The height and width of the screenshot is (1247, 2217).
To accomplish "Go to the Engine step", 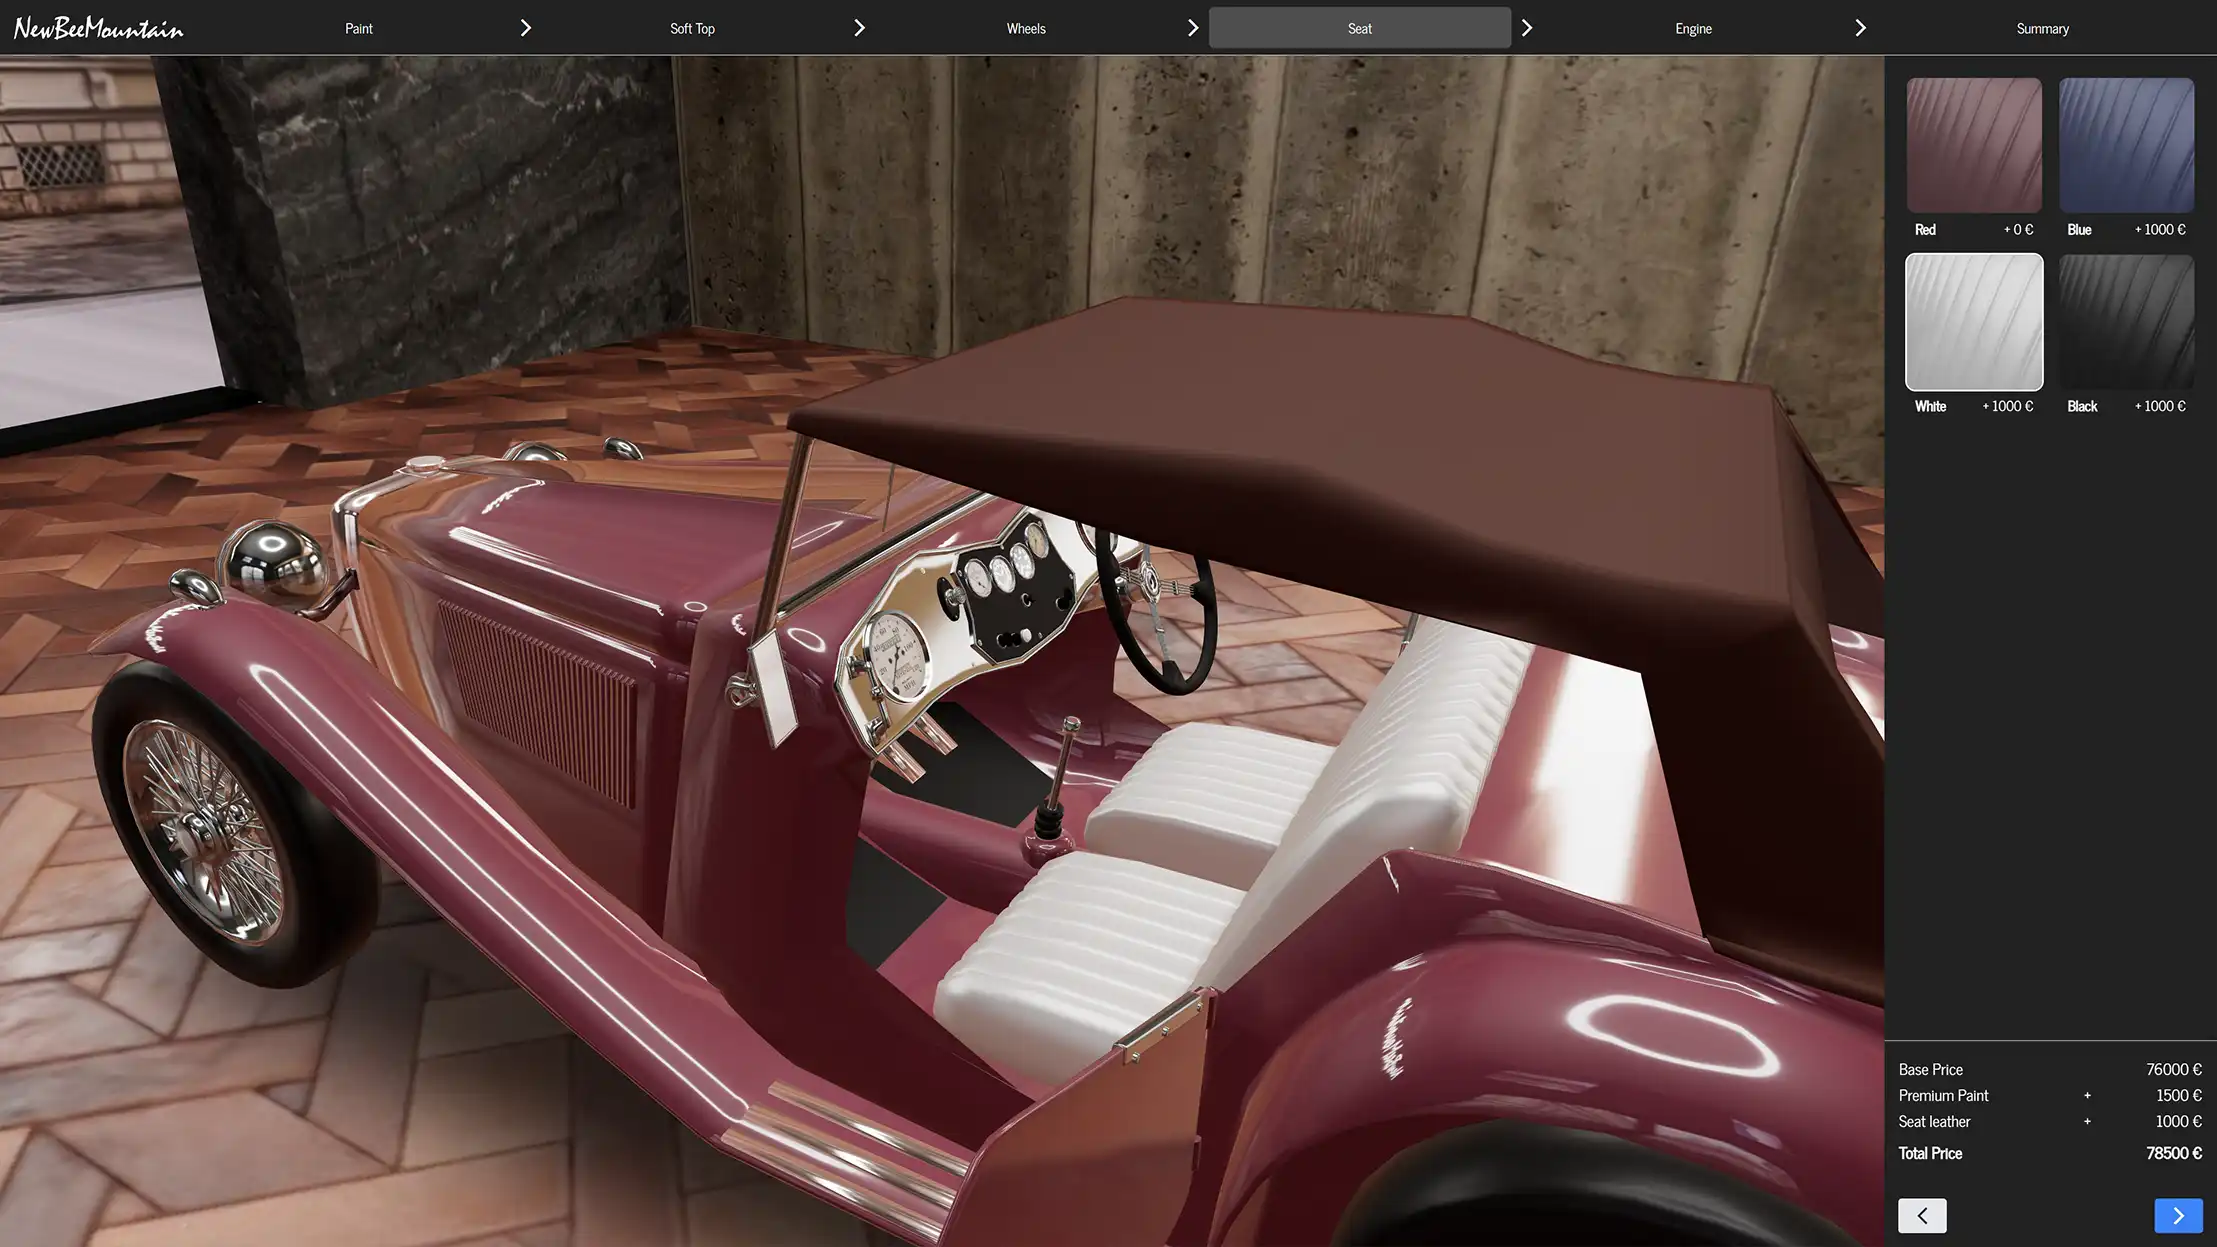I will coord(1693,28).
